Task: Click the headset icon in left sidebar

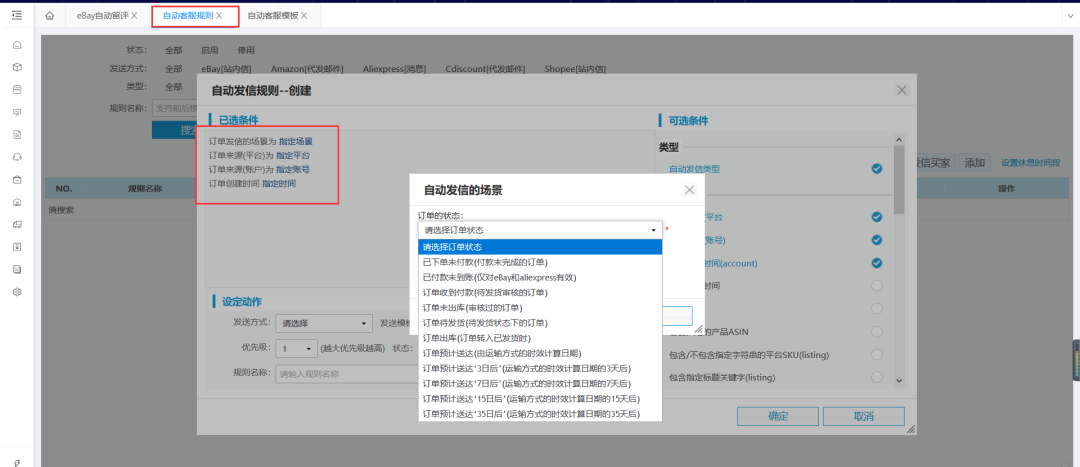Action: pos(17,157)
